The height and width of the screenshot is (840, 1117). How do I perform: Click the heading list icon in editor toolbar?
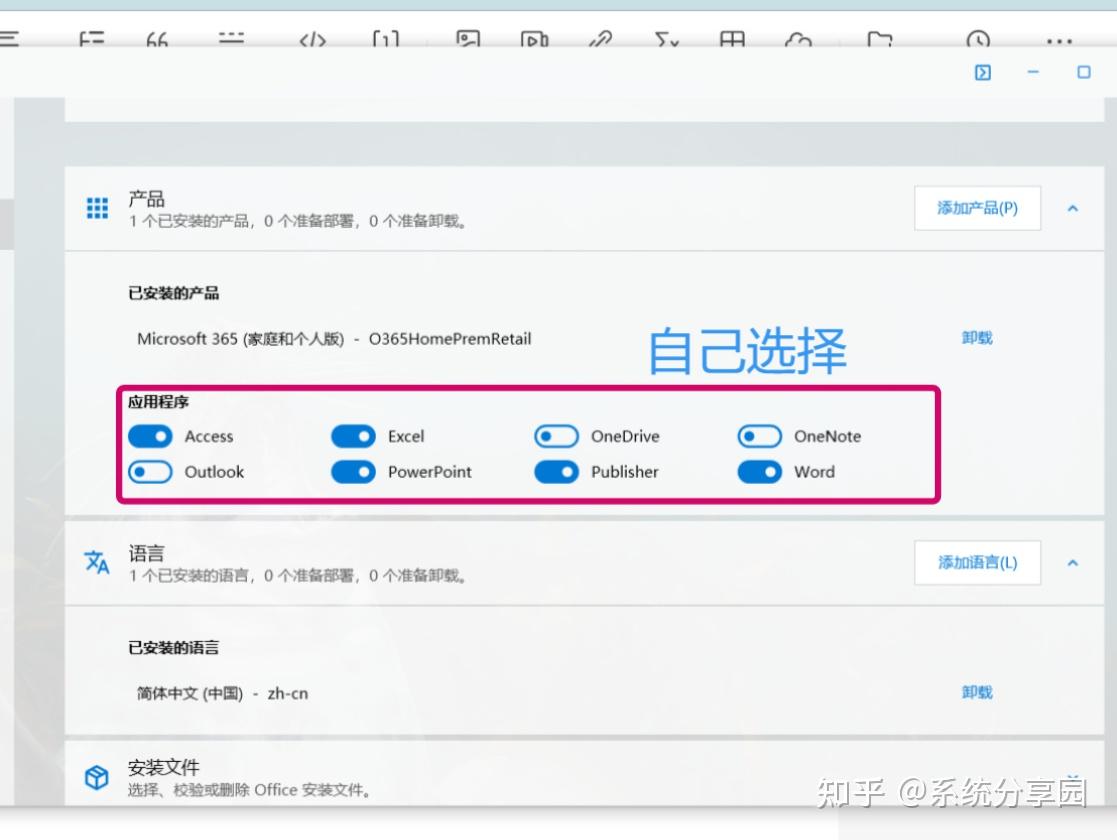coord(92,40)
